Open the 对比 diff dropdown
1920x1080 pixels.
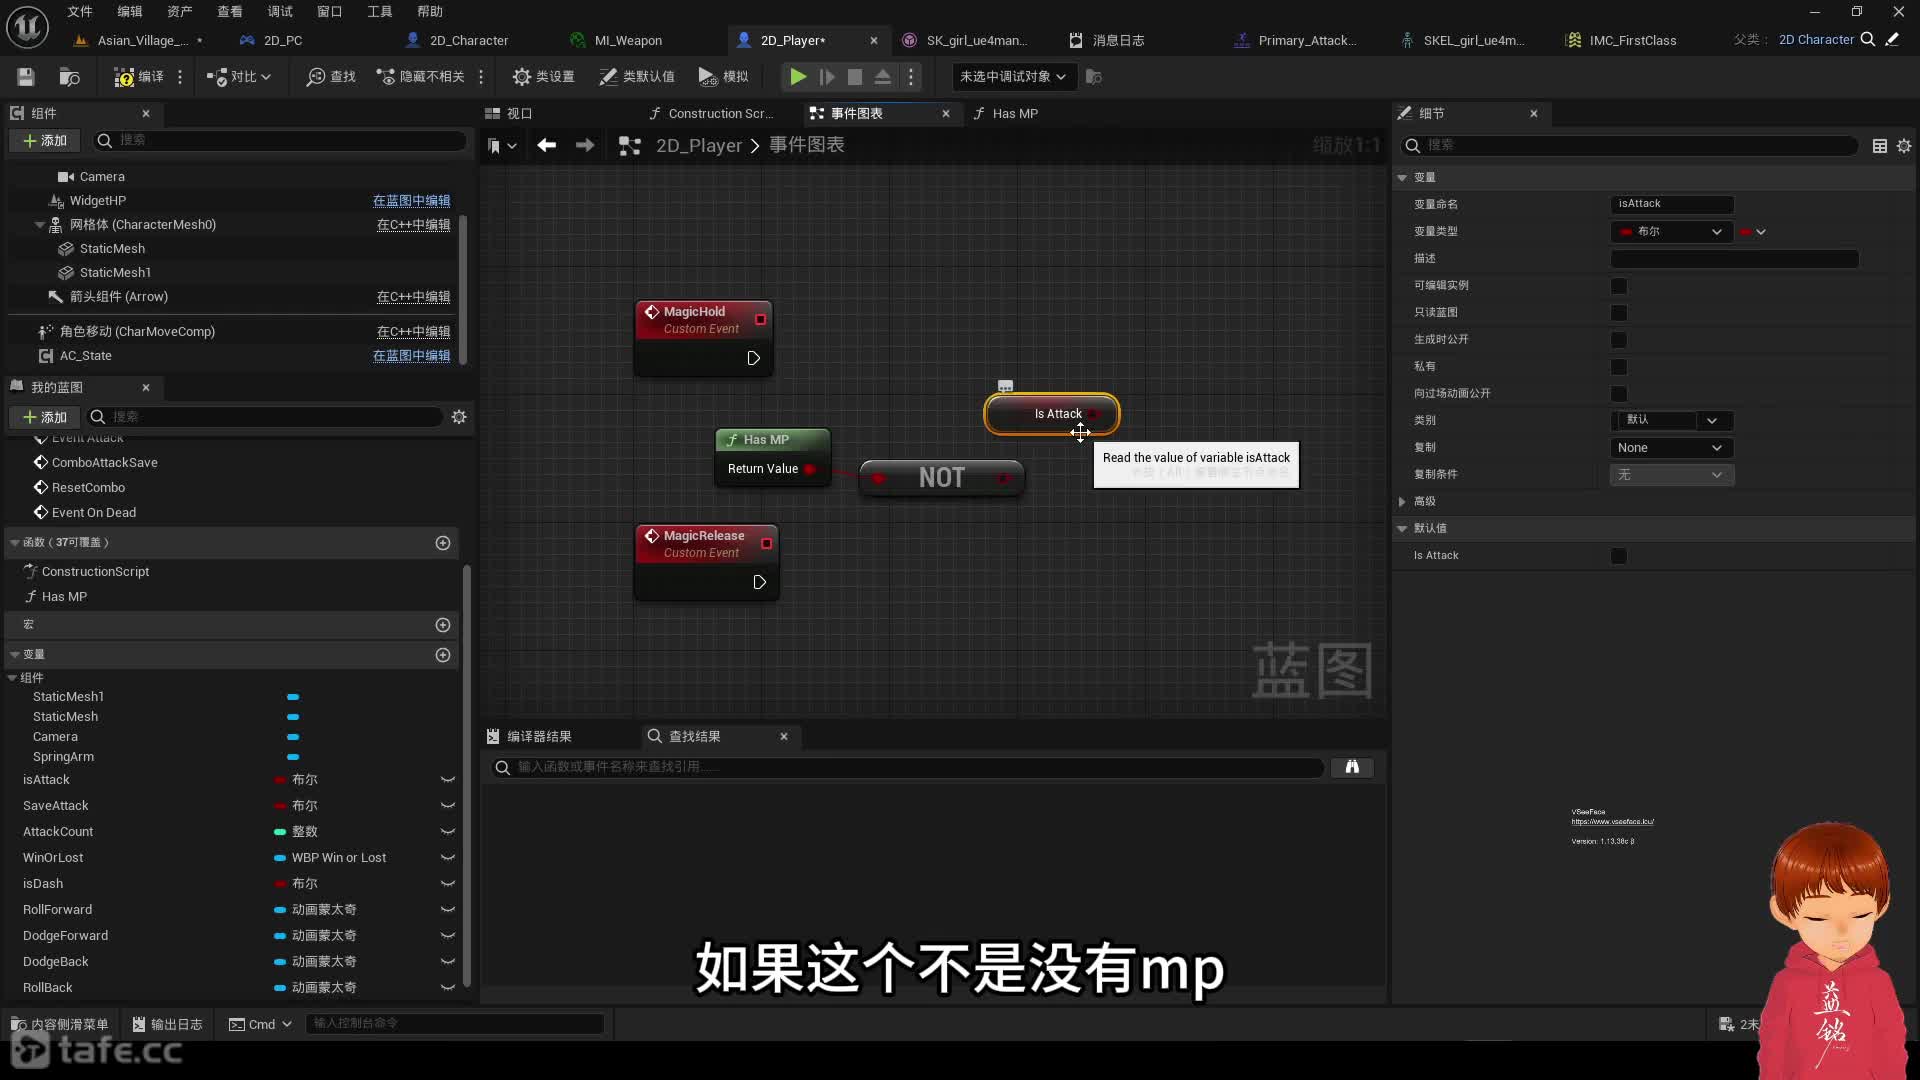pos(239,77)
